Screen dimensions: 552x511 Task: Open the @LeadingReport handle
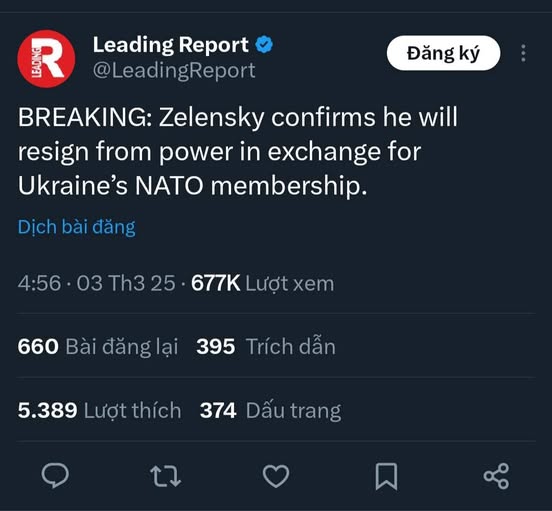pyautogui.click(x=174, y=70)
